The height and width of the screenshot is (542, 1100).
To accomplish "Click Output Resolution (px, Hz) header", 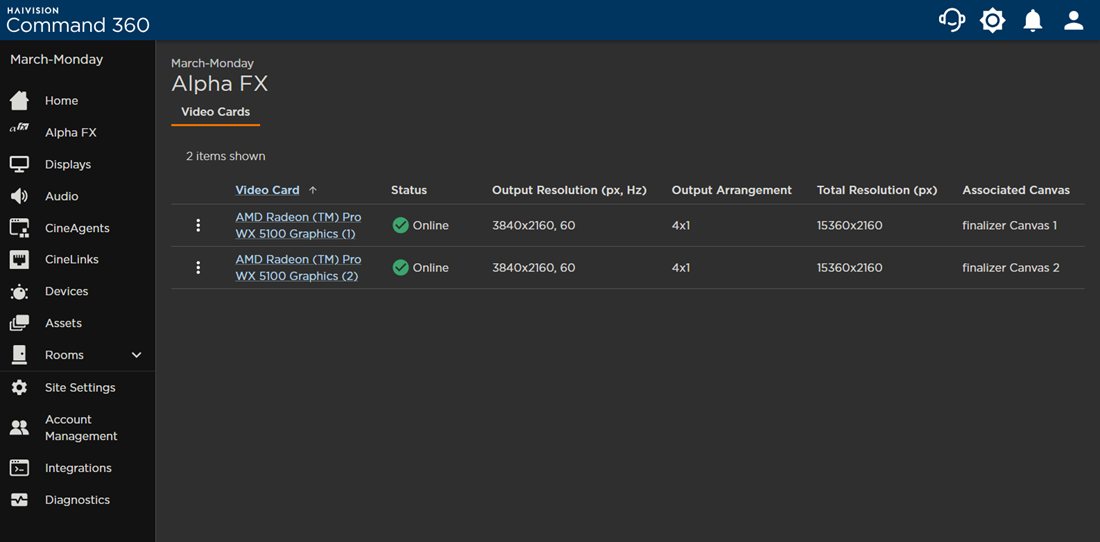I will (569, 190).
